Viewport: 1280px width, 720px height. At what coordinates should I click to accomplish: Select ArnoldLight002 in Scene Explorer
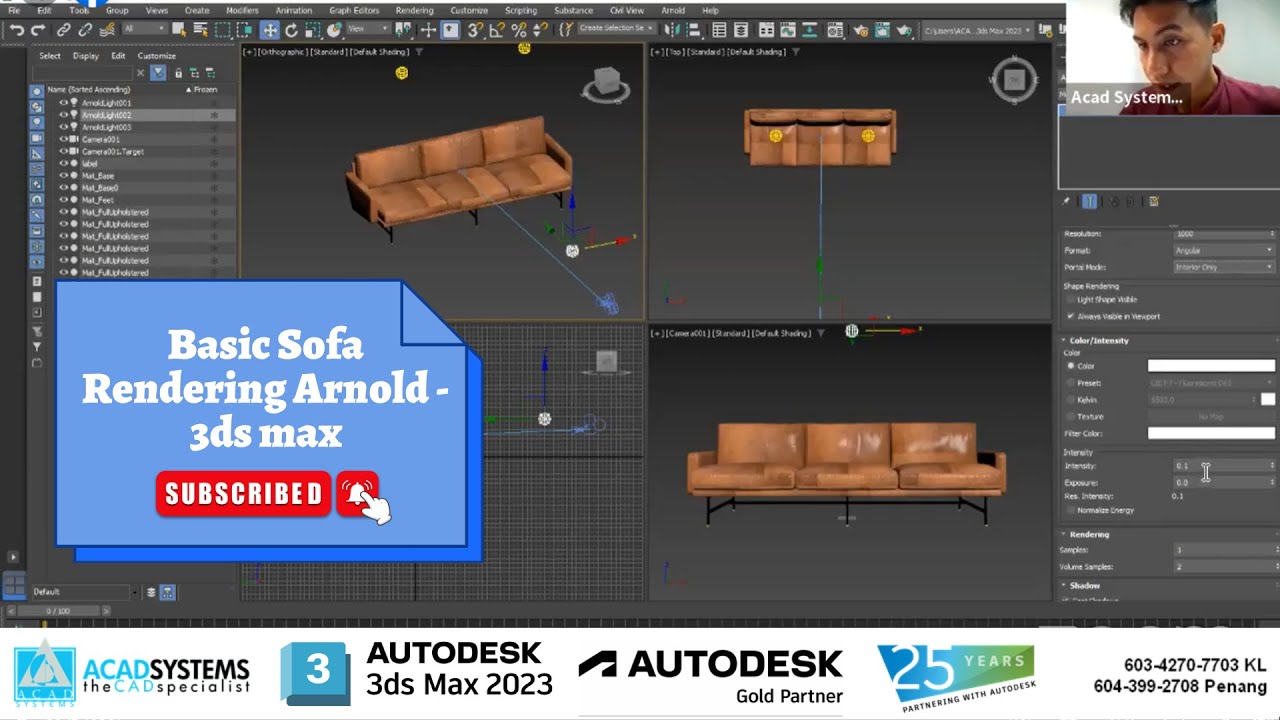pos(106,115)
